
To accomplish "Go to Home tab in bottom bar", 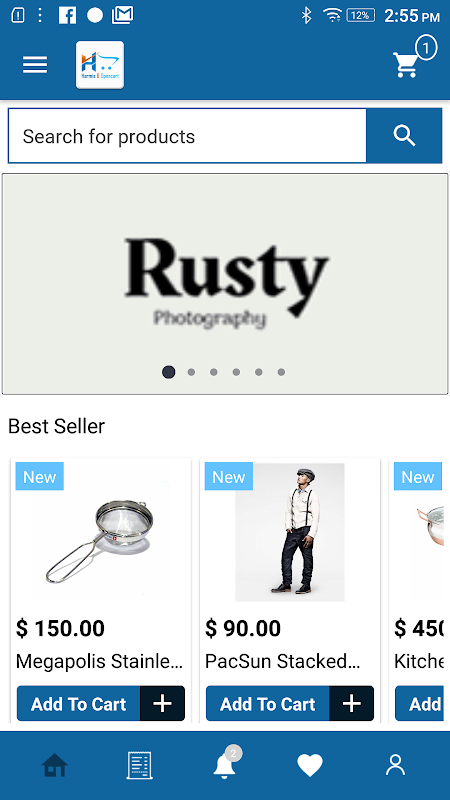I will coord(55,765).
